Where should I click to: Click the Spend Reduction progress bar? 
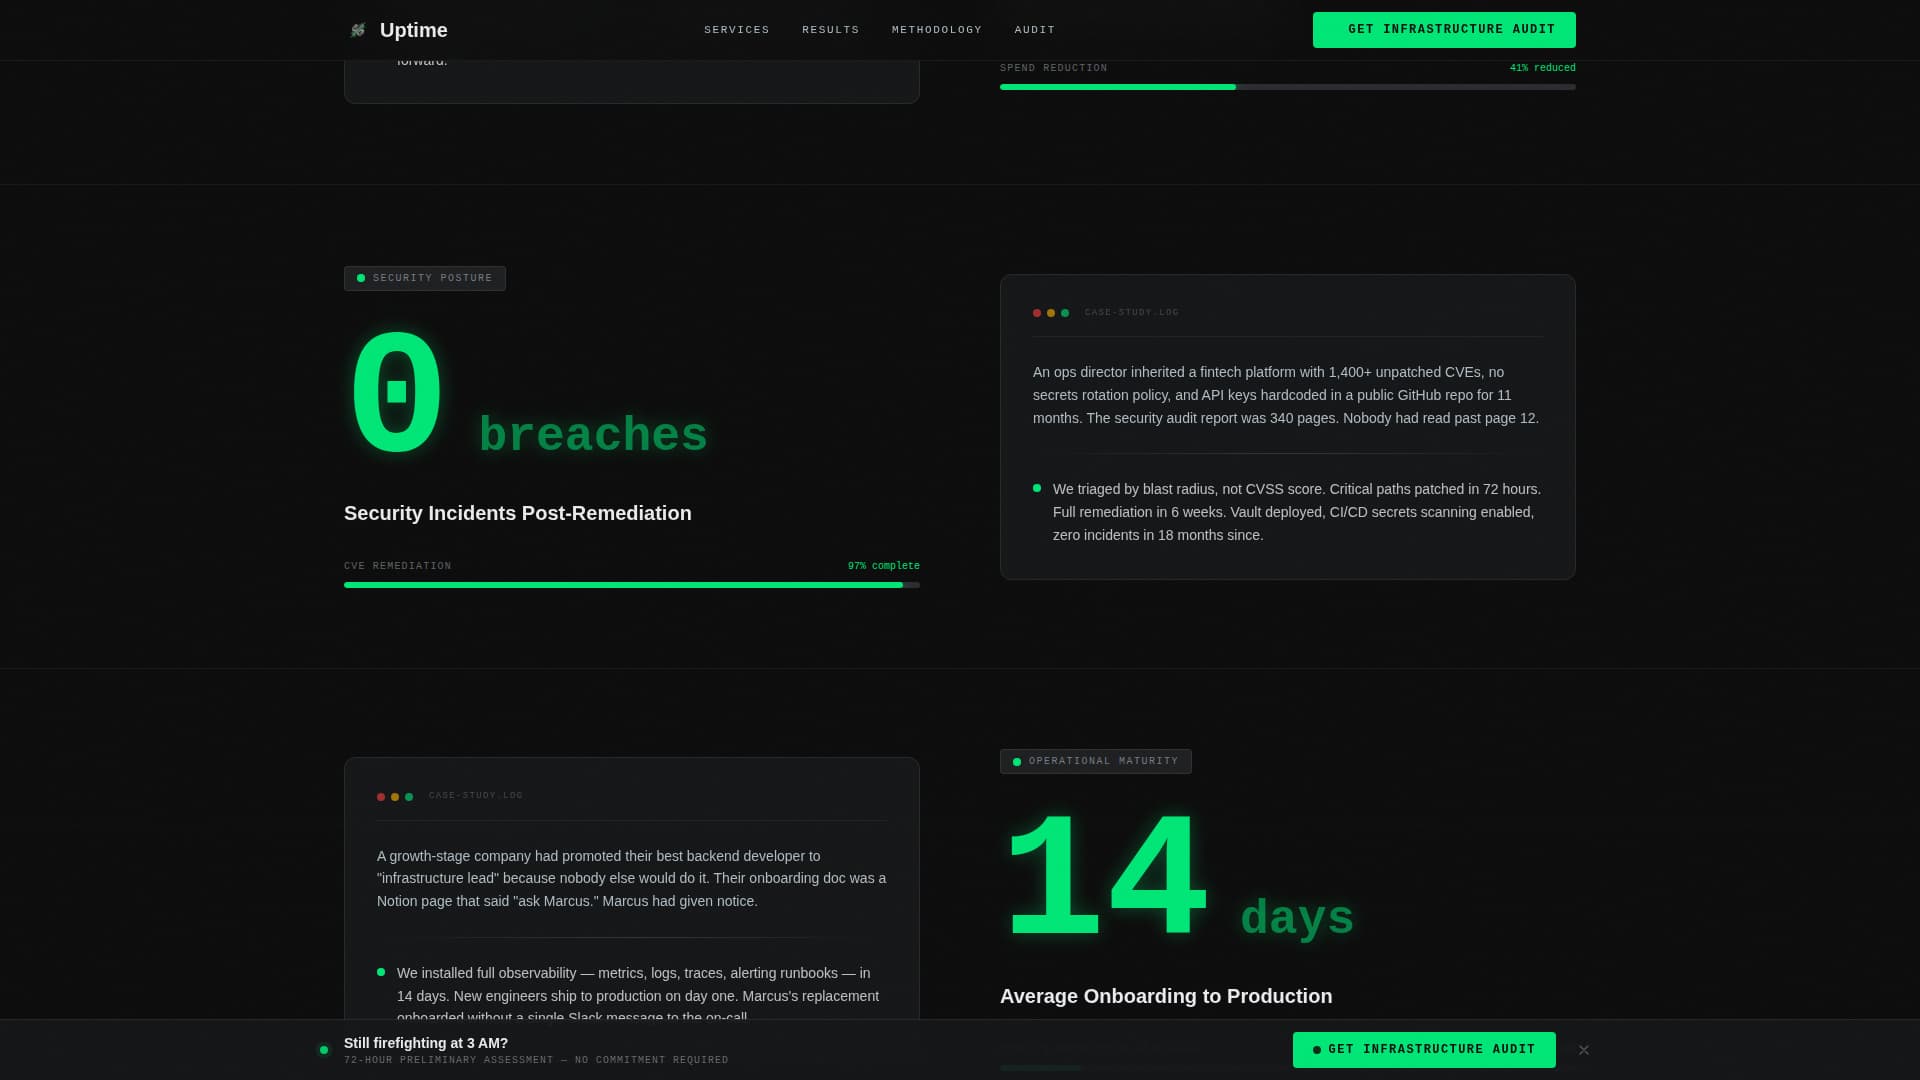pyautogui.click(x=1288, y=87)
